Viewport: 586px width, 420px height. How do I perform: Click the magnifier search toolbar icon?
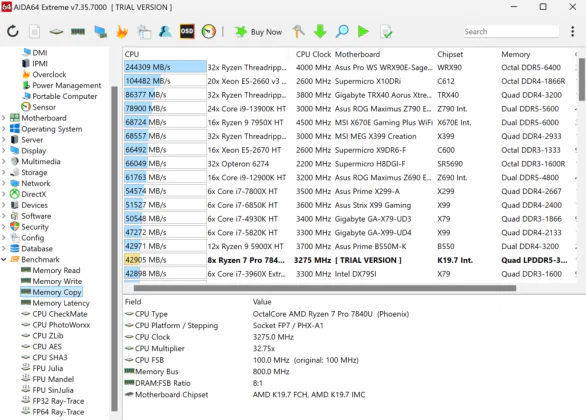(342, 31)
